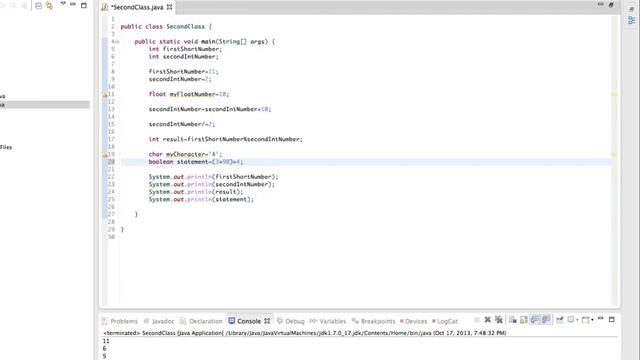Screen dimensions: 640x360
Task: Open Package Explorer view menu triangle
Action: (x=63, y=4)
